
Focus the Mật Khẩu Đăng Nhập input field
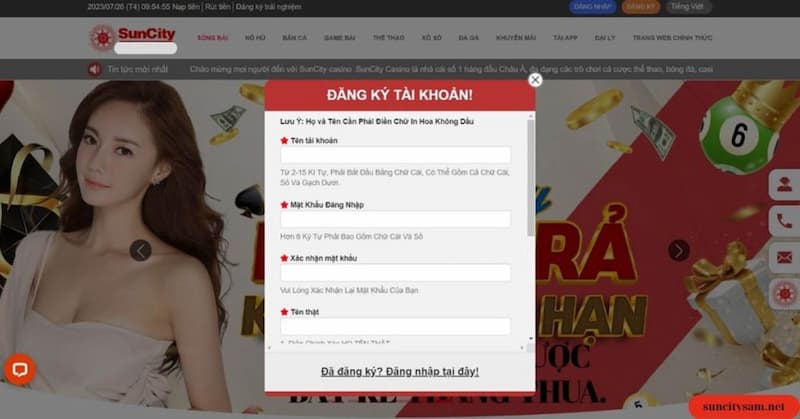(395, 219)
